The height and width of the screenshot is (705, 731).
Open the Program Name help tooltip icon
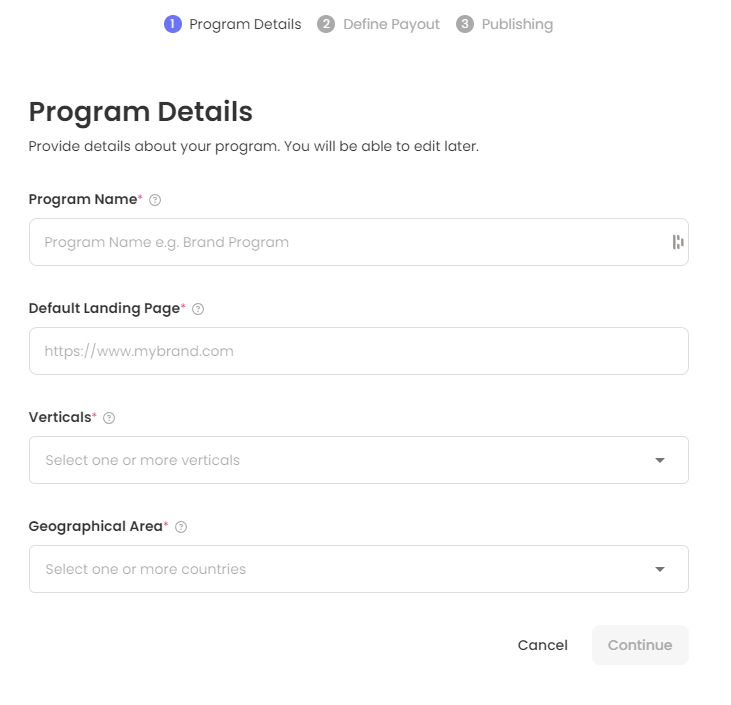click(155, 200)
